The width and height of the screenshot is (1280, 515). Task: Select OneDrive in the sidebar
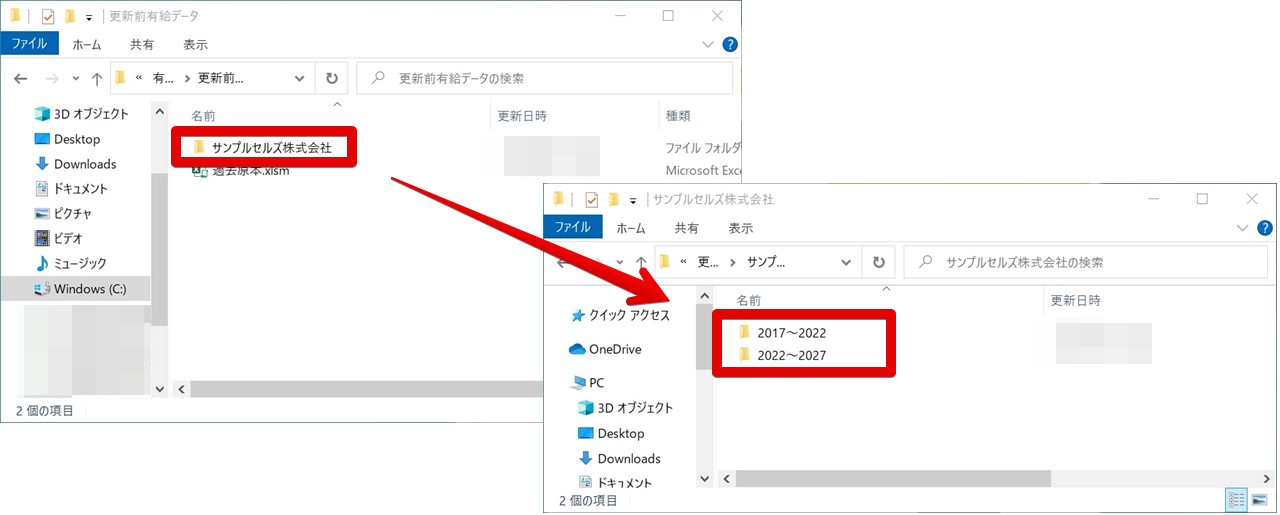605,349
